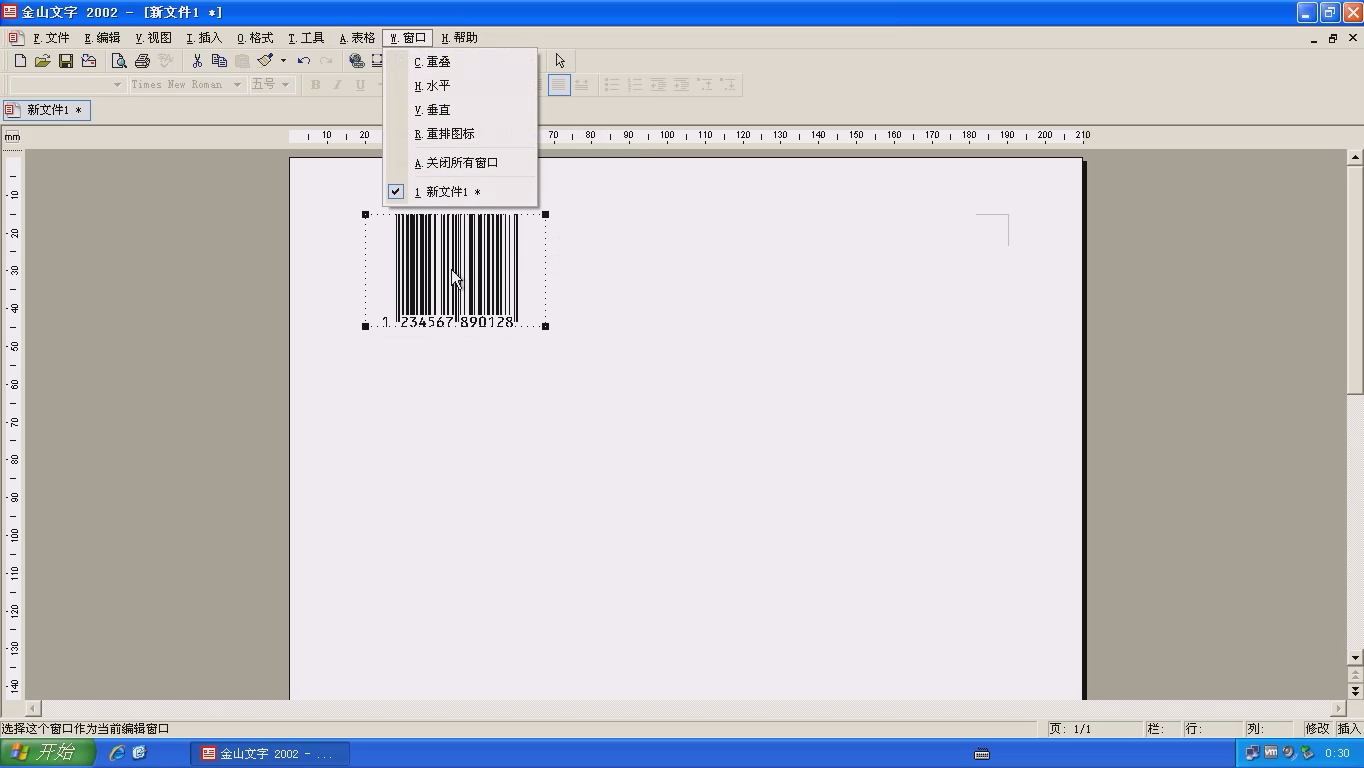Toggle underline formatting
Viewport: 1364px width, 768px height.
coord(360,85)
